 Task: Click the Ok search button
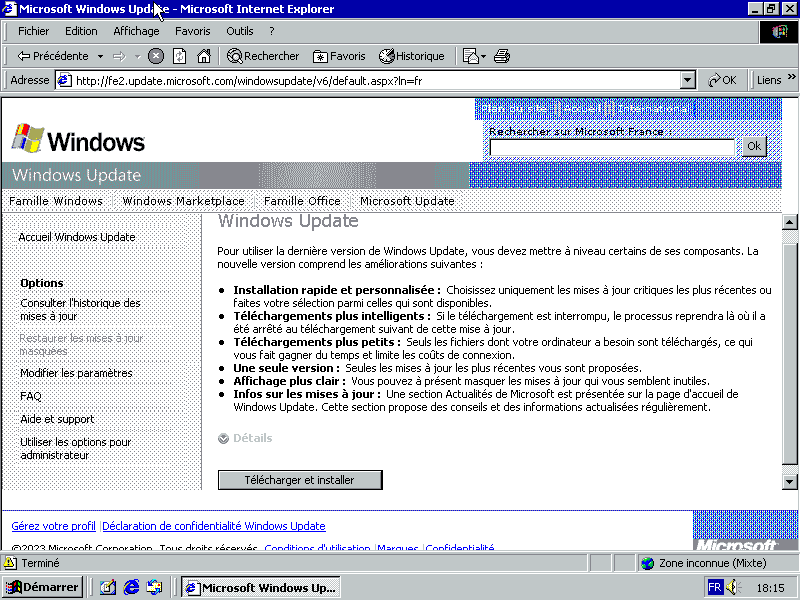754,146
